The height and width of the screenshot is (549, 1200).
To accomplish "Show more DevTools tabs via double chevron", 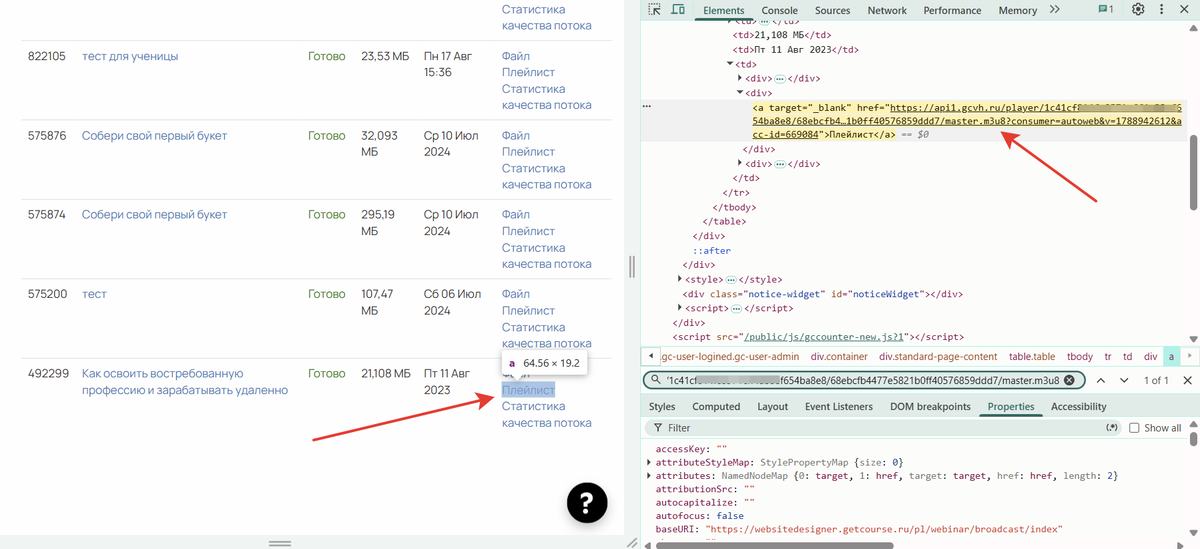I will click(x=1054, y=10).
